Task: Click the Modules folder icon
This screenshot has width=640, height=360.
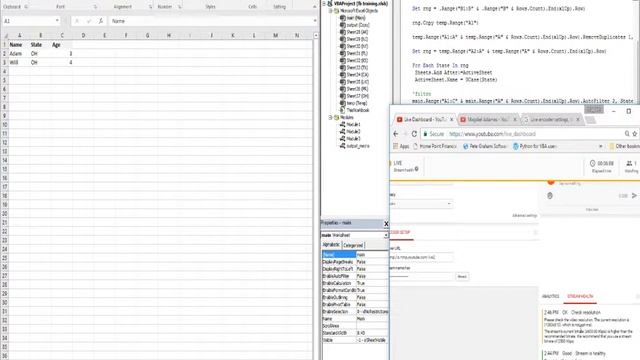Action: tap(337, 118)
